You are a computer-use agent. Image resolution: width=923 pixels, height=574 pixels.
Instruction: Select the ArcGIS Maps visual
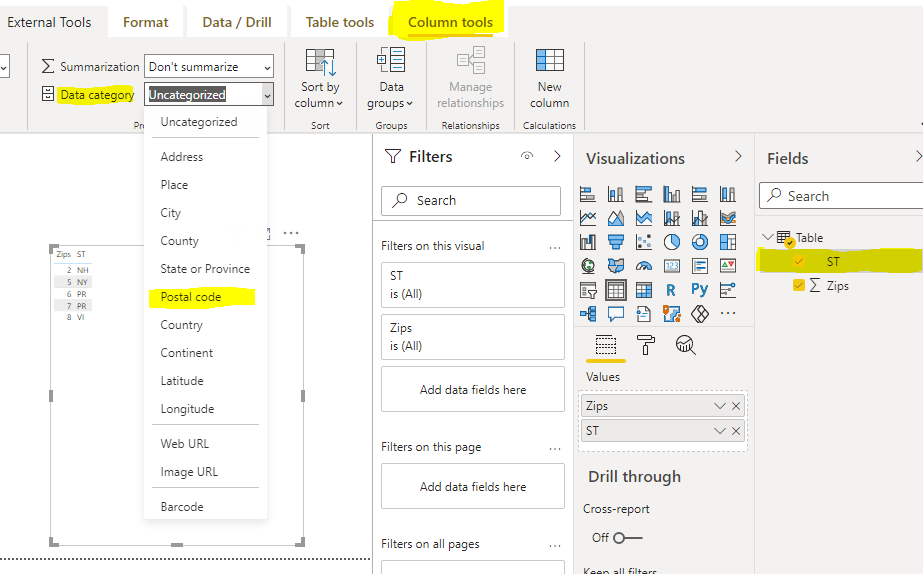tap(672, 314)
